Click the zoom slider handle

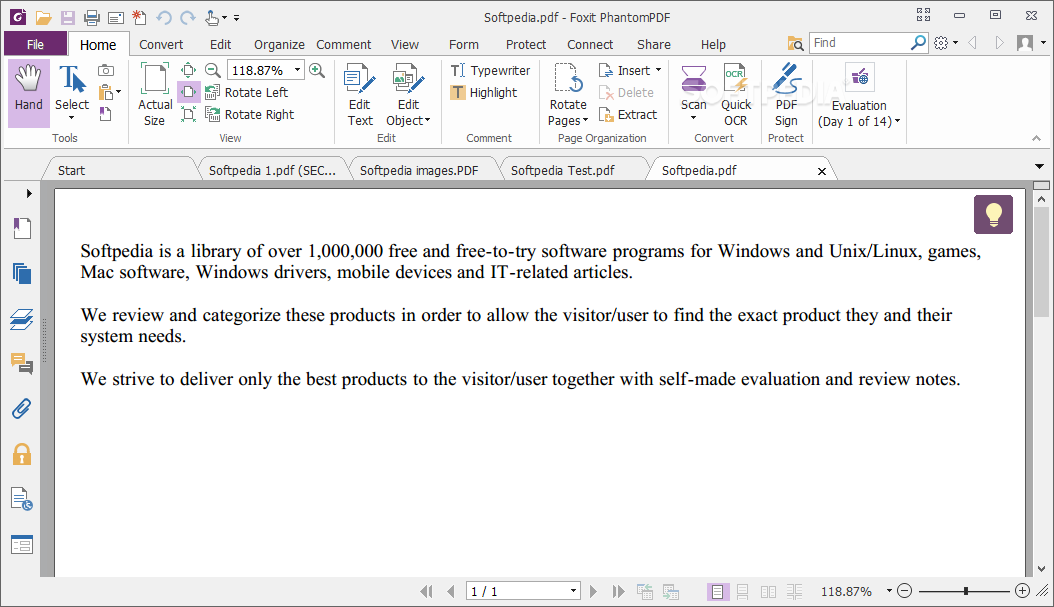tap(965, 592)
